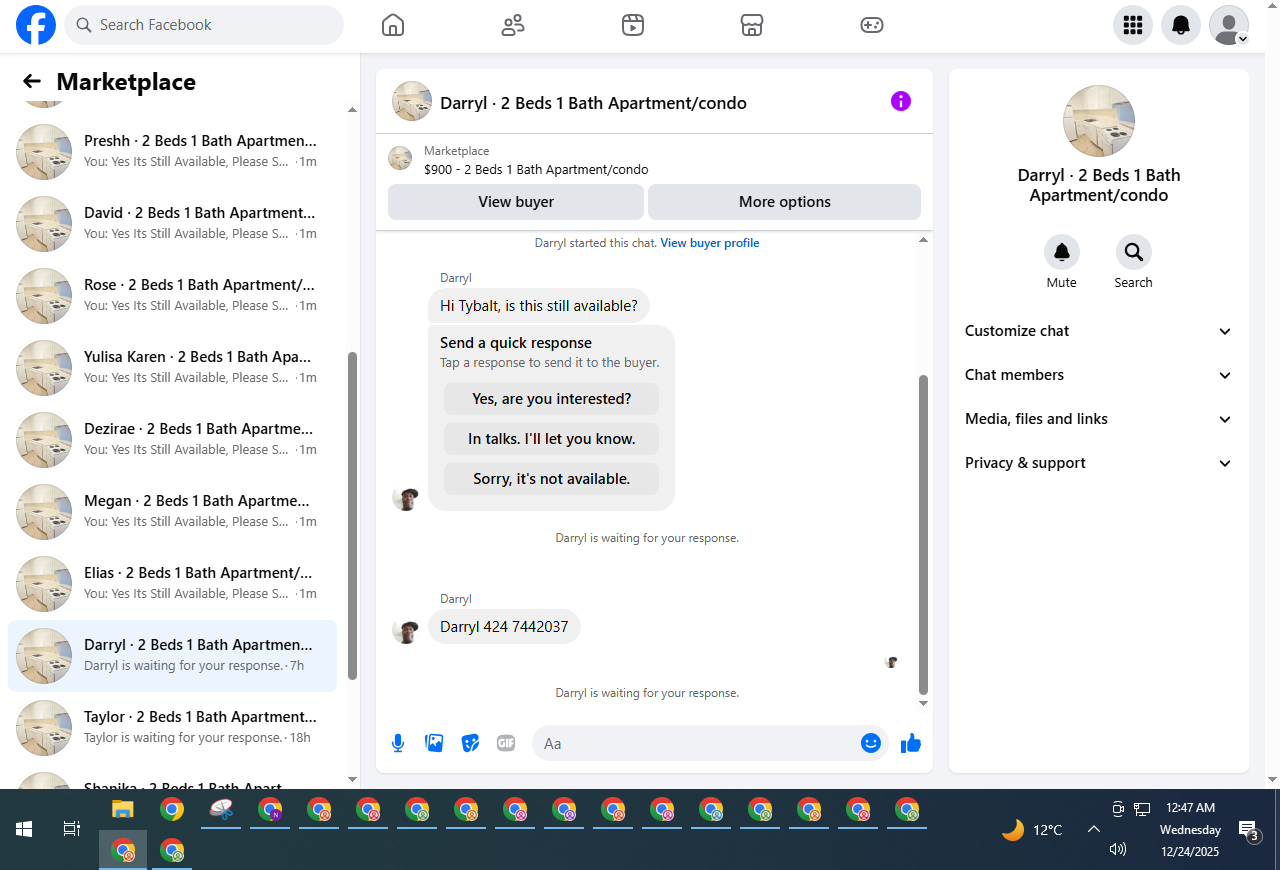Attach a photo with the image icon
The width and height of the screenshot is (1280, 870).
coord(434,743)
